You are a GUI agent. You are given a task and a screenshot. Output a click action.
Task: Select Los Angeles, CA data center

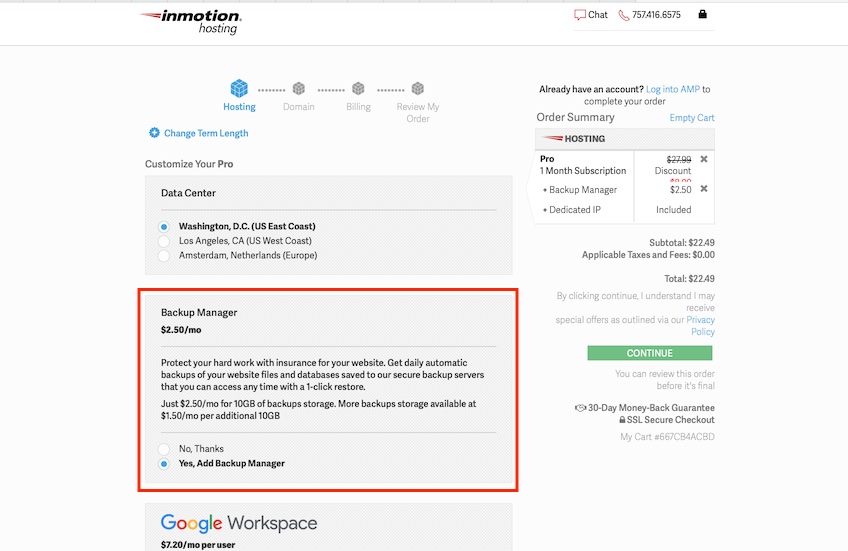164,241
